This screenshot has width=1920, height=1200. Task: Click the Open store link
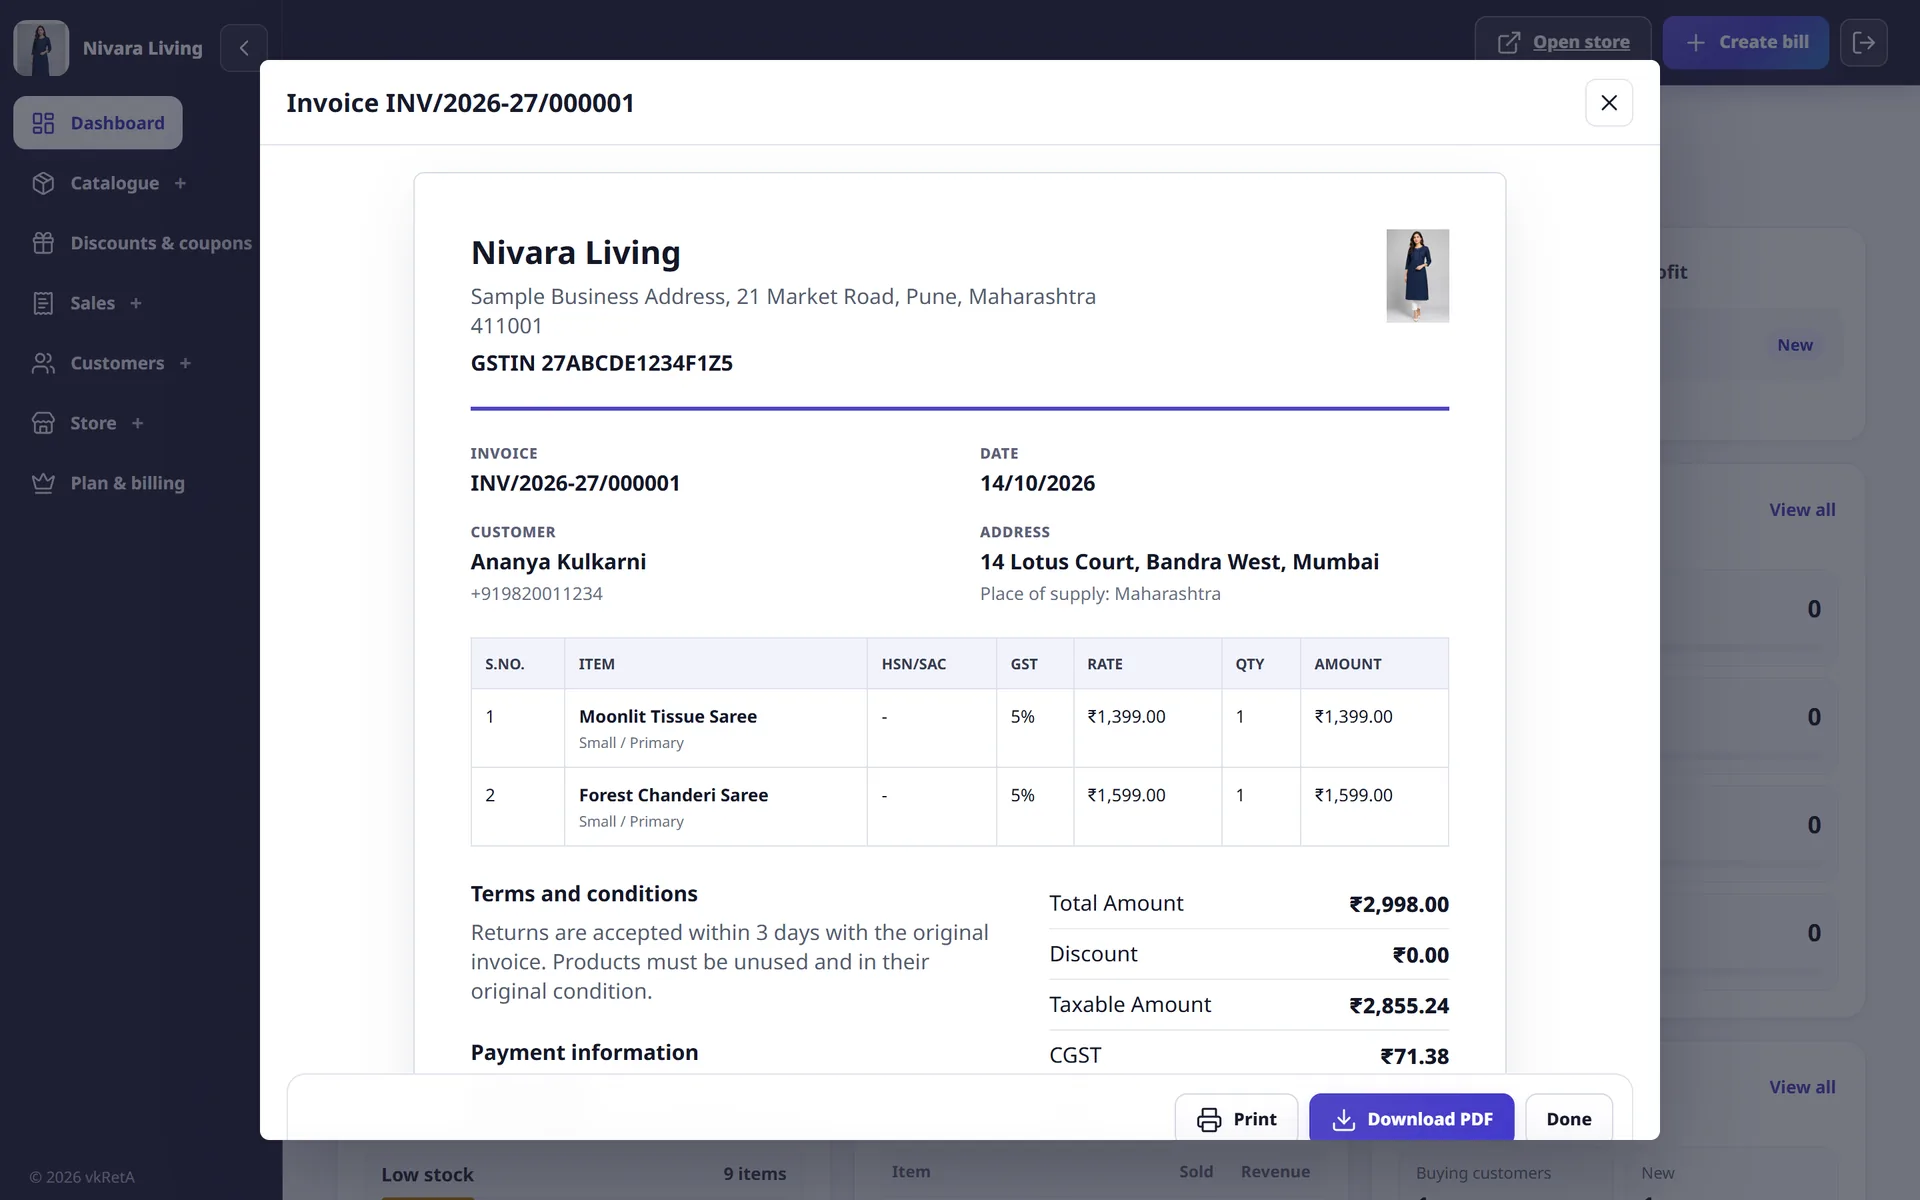click(x=1581, y=42)
